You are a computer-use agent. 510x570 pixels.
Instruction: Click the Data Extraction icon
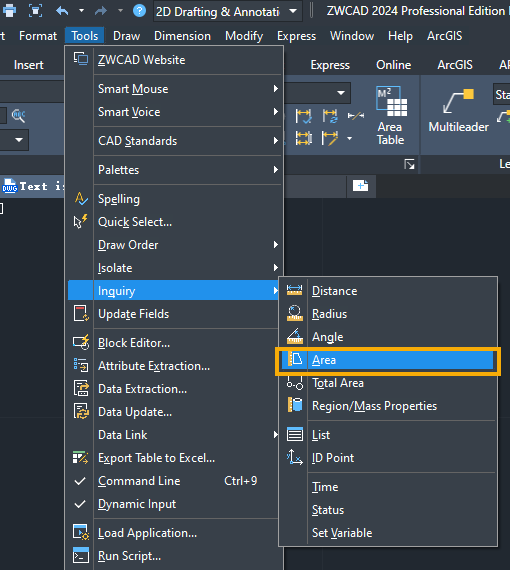click(x=81, y=388)
